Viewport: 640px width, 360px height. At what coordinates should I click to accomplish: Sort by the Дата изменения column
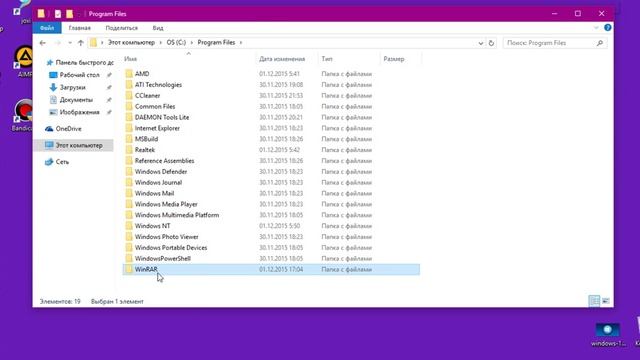coord(282,59)
